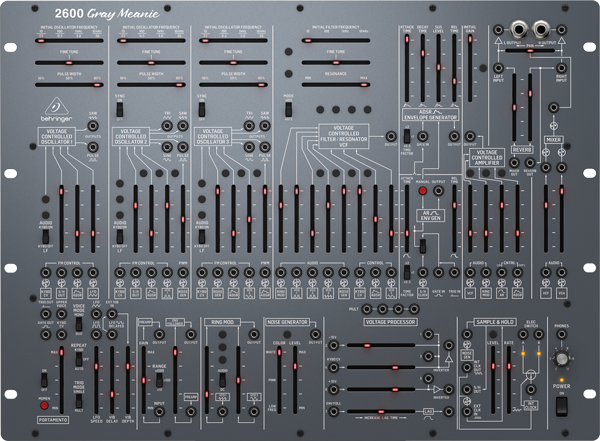
Task: Click the VCF RESONANCE slider
Action: click(336, 85)
